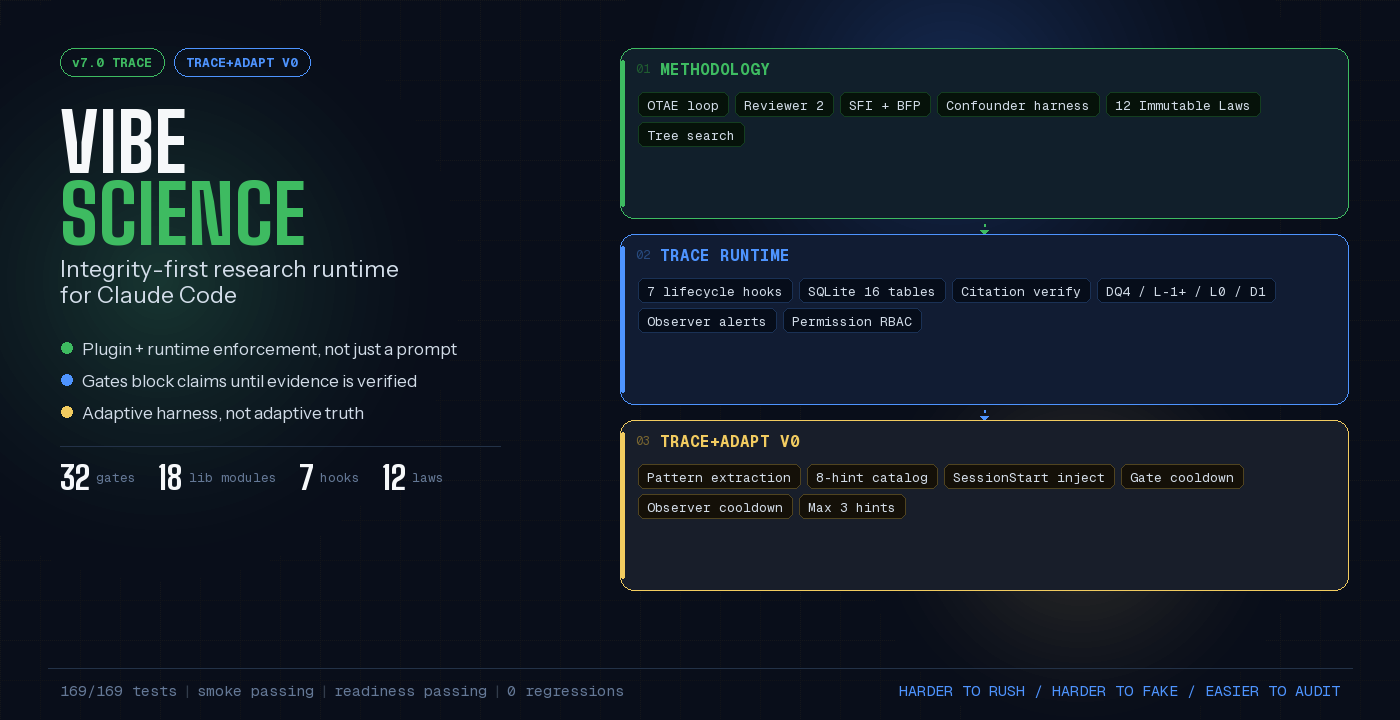This screenshot has width=1400, height=720.
Task: Click the TRACE+ADAPT V0 badge
Action: 242,63
